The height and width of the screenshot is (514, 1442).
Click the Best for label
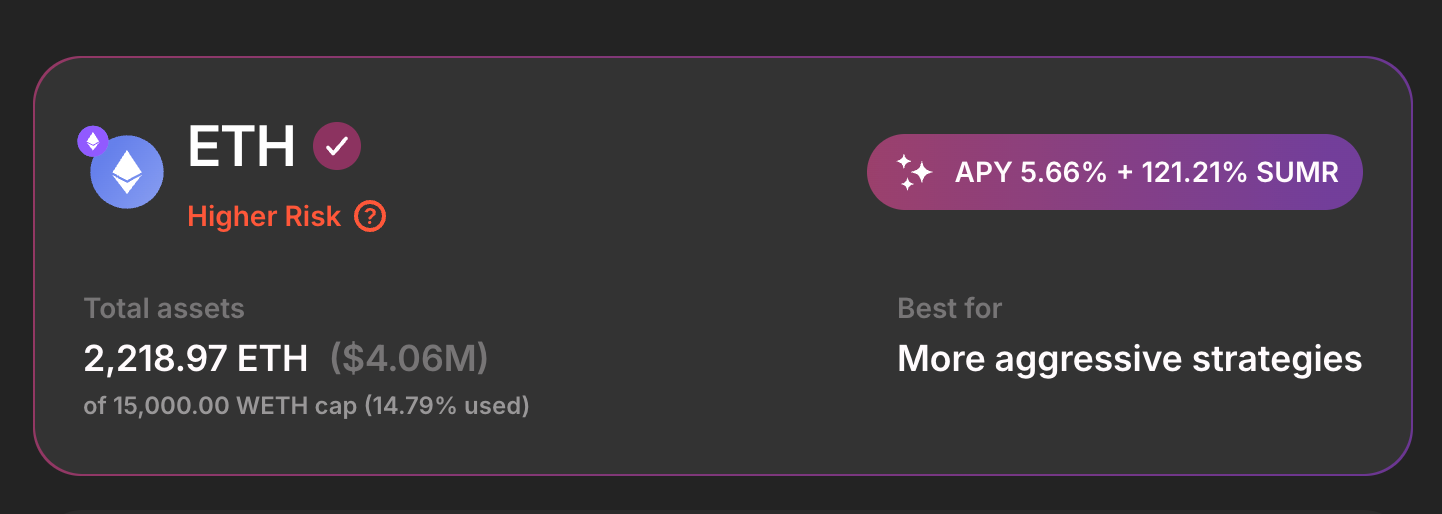(950, 308)
